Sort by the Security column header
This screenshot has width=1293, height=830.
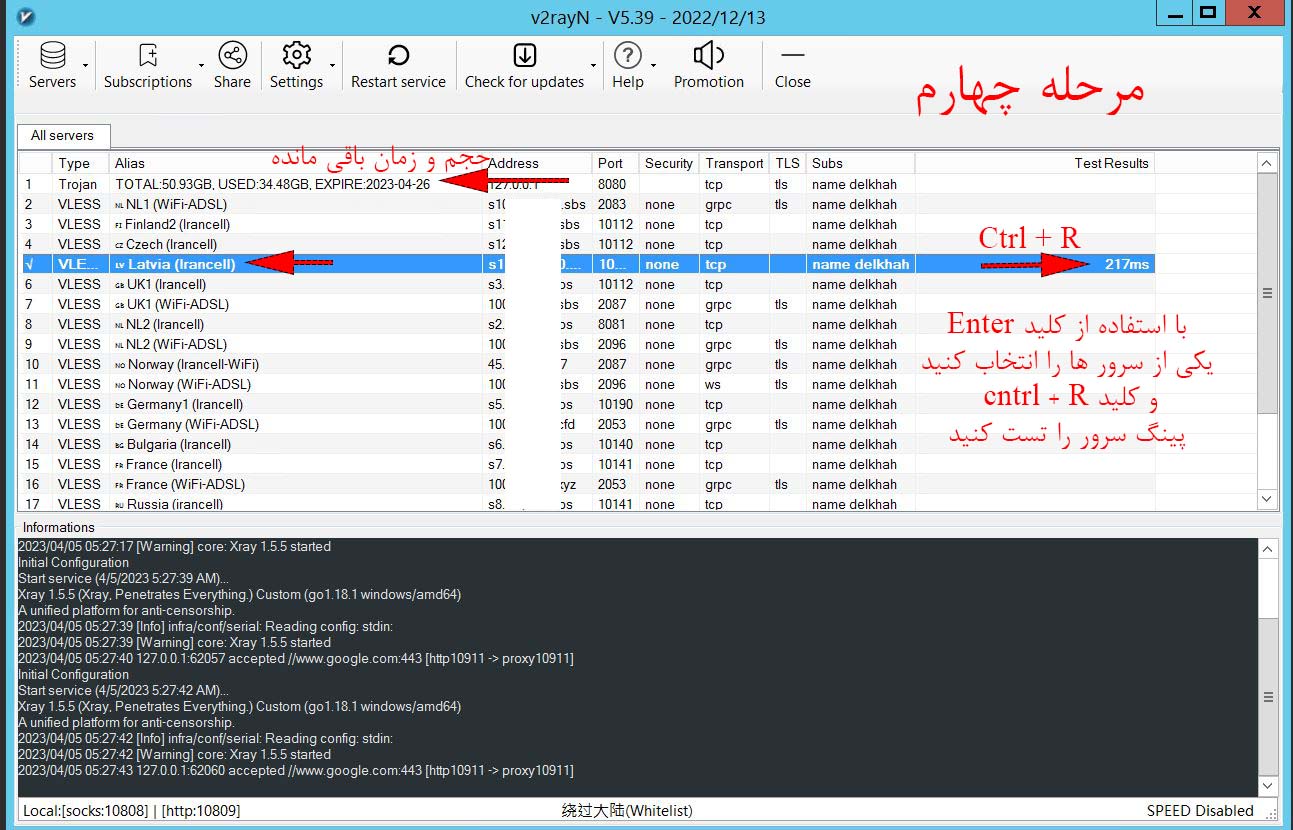[669, 163]
